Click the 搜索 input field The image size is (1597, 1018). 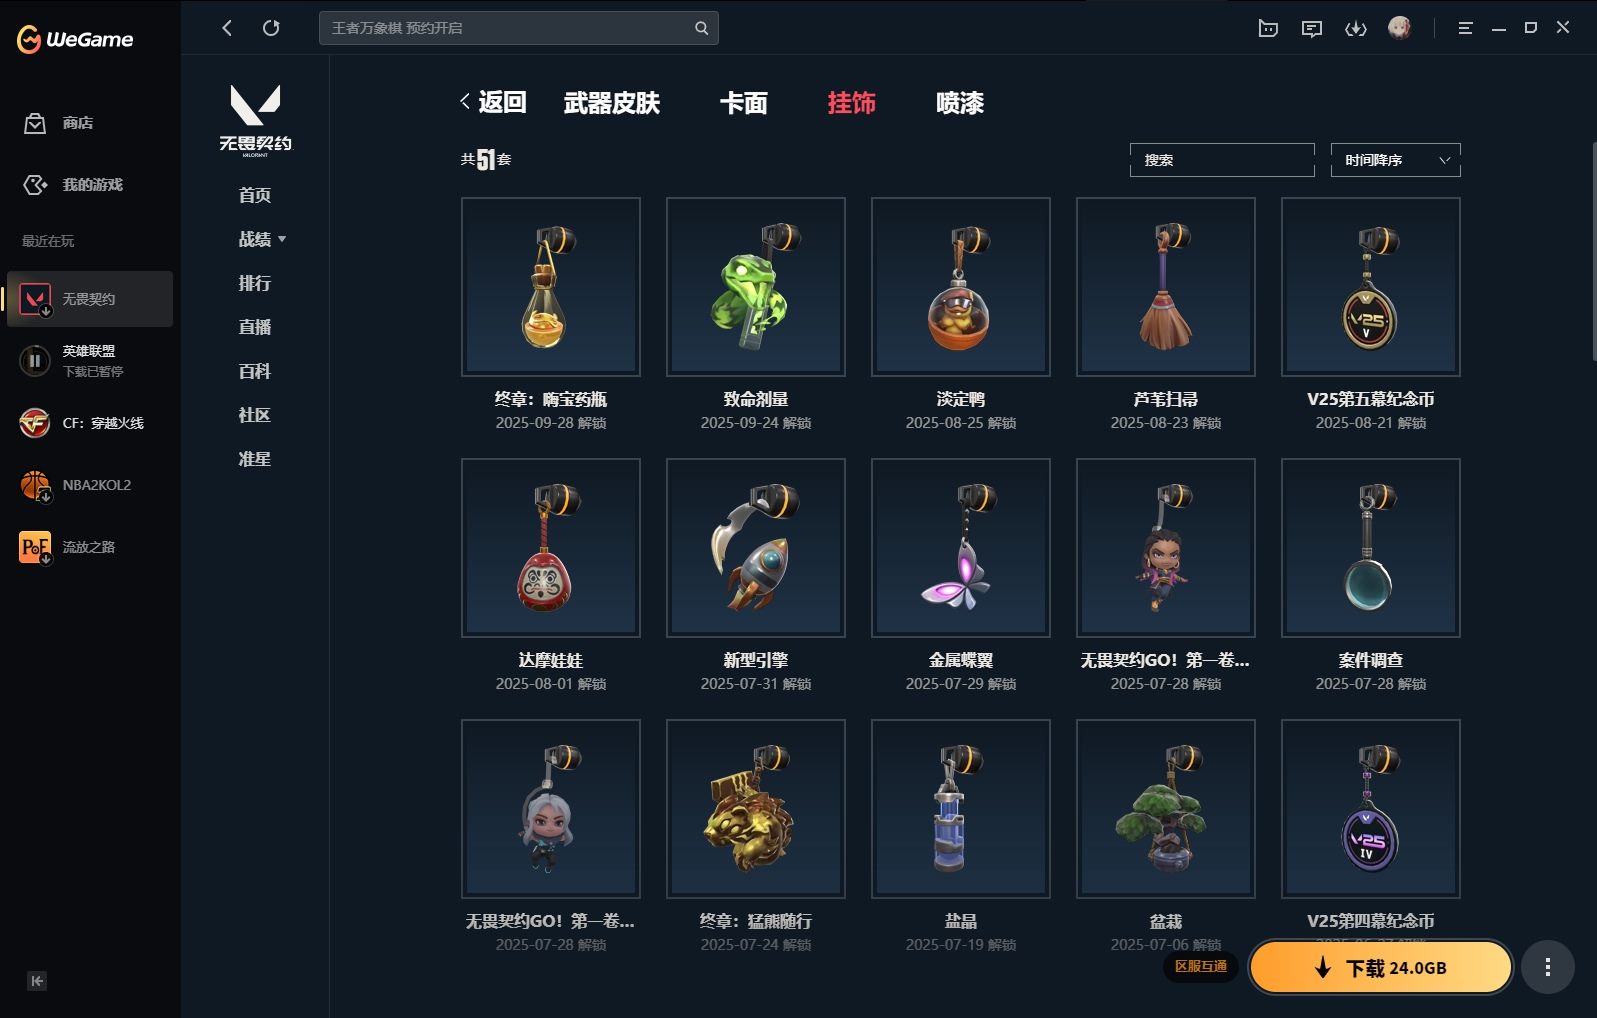[x=1222, y=160]
